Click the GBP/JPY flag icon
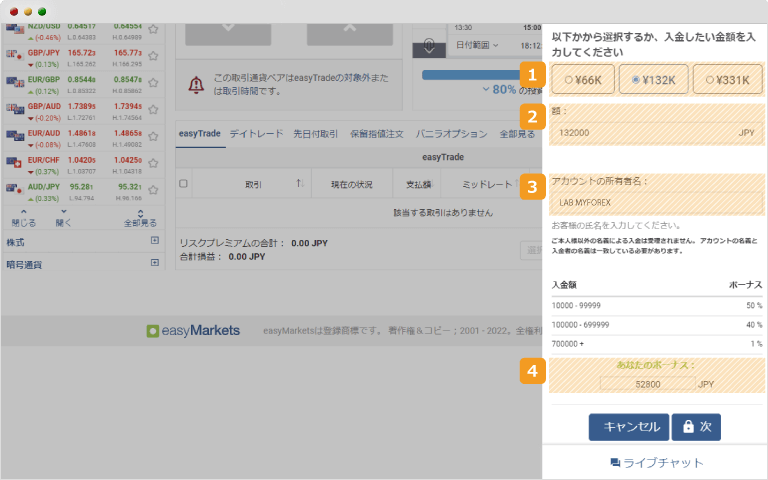Viewport: 768px width, 480px height. (x=15, y=55)
